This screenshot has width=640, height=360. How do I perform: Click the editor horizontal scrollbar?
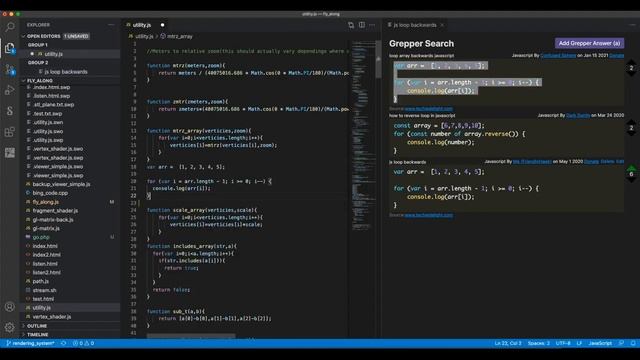click(191, 336)
